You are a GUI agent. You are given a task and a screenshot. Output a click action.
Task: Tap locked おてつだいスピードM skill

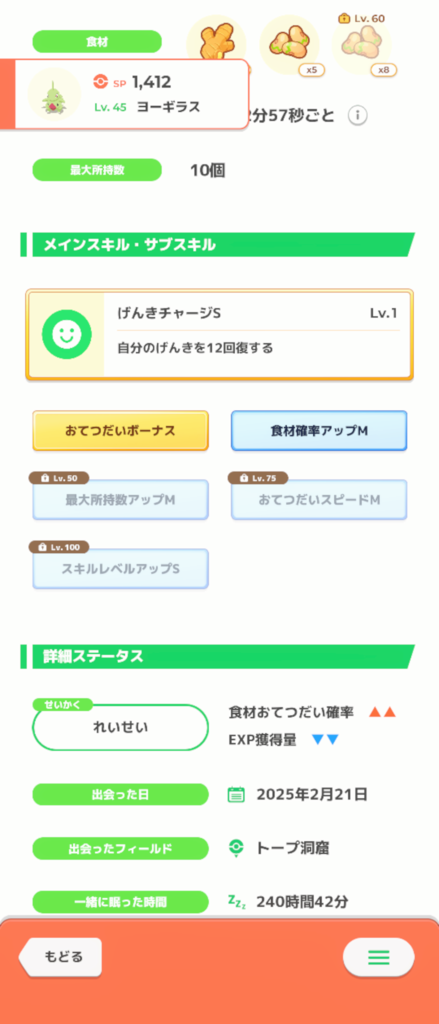[x=319, y=500]
